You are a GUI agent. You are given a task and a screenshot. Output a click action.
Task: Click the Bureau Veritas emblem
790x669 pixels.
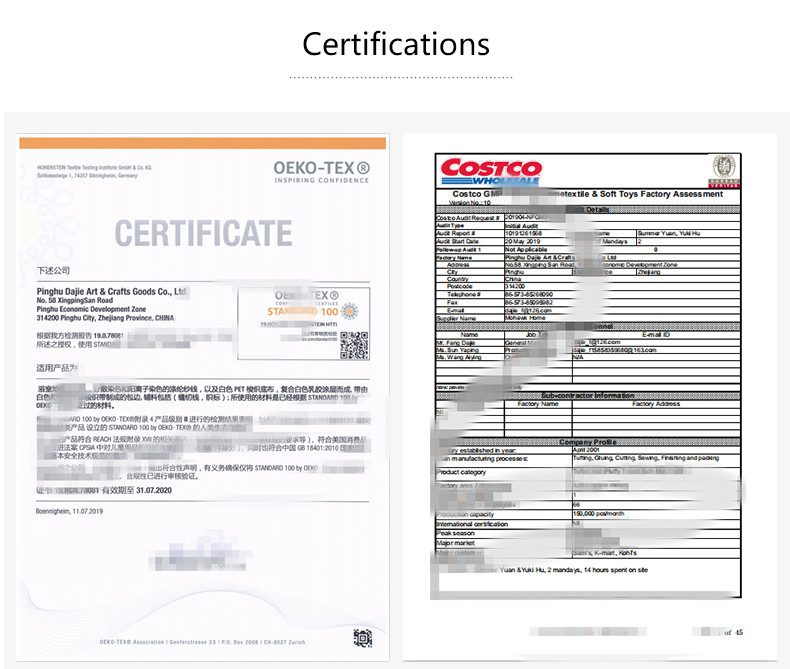click(724, 172)
